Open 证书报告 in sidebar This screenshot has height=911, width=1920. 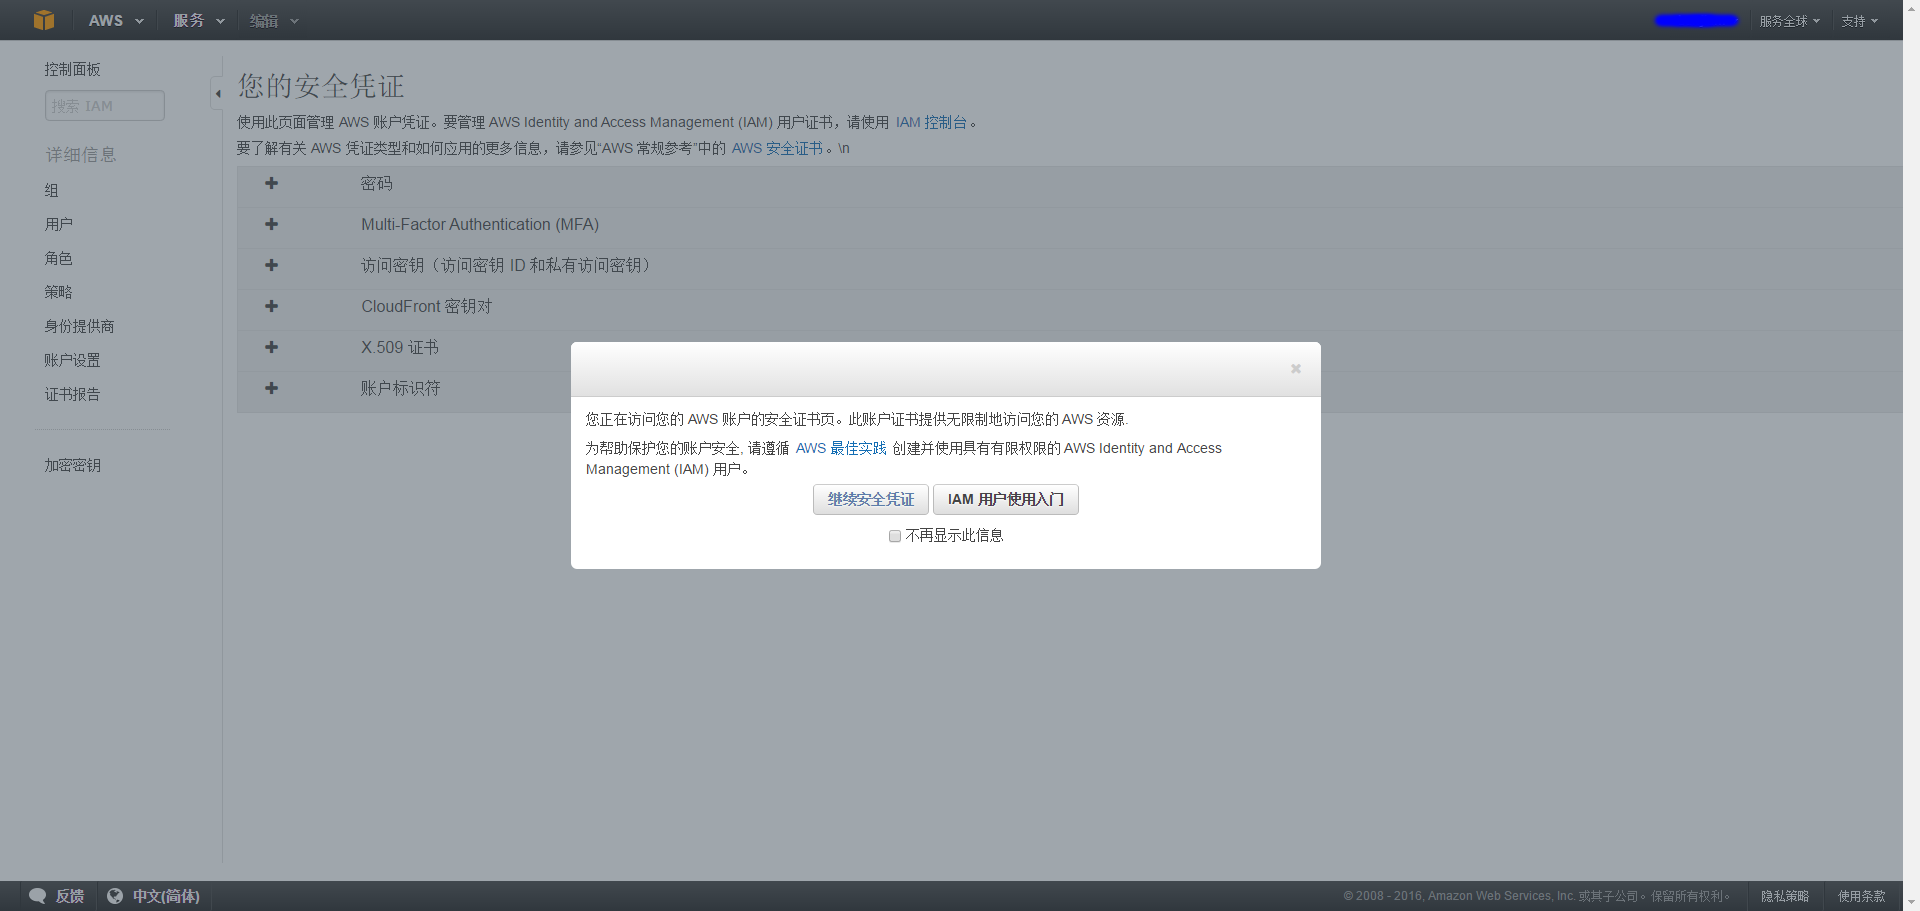point(72,394)
